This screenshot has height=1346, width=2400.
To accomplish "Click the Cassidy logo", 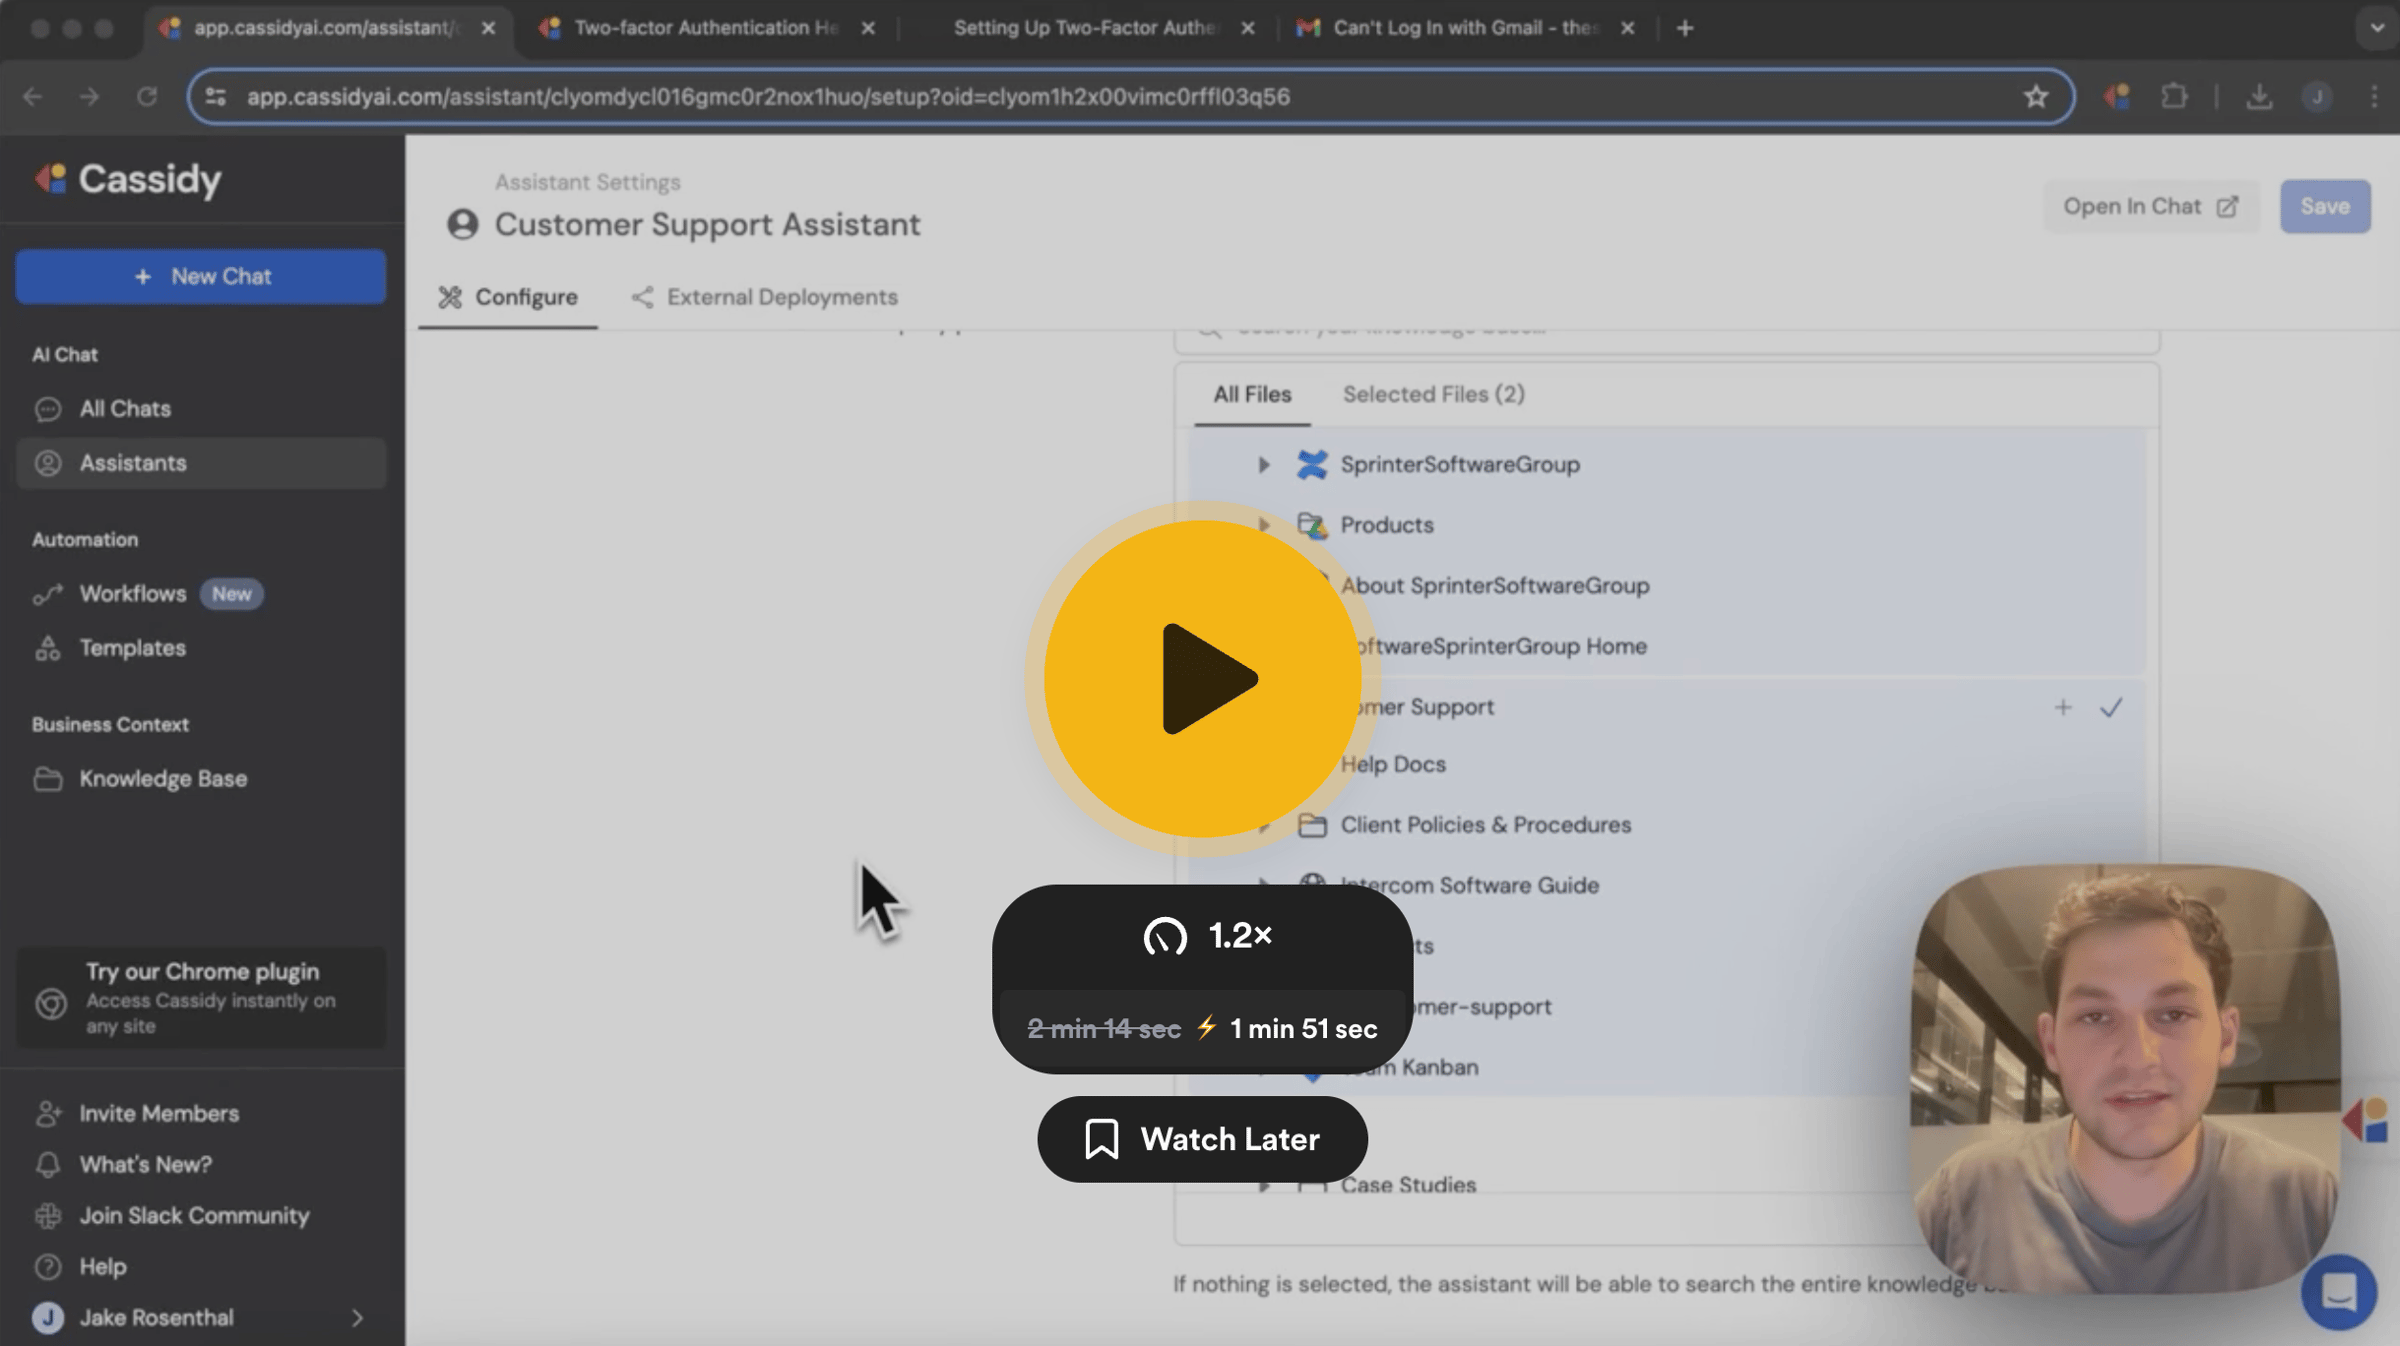I will click(x=128, y=179).
